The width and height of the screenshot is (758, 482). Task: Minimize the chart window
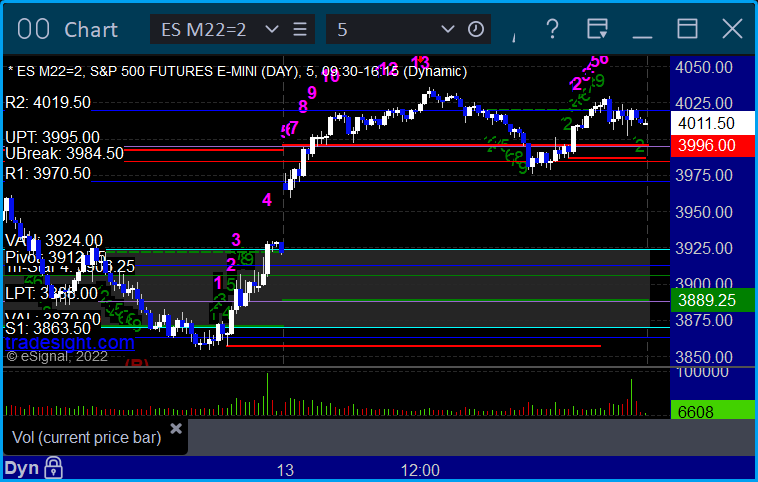[642, 36]
